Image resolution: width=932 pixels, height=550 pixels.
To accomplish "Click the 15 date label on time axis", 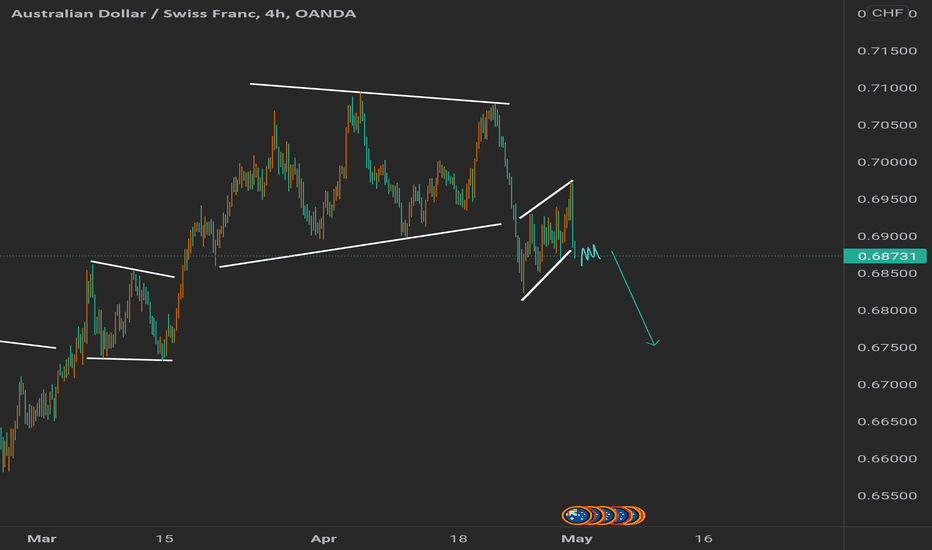I will [x=165, y=539].
